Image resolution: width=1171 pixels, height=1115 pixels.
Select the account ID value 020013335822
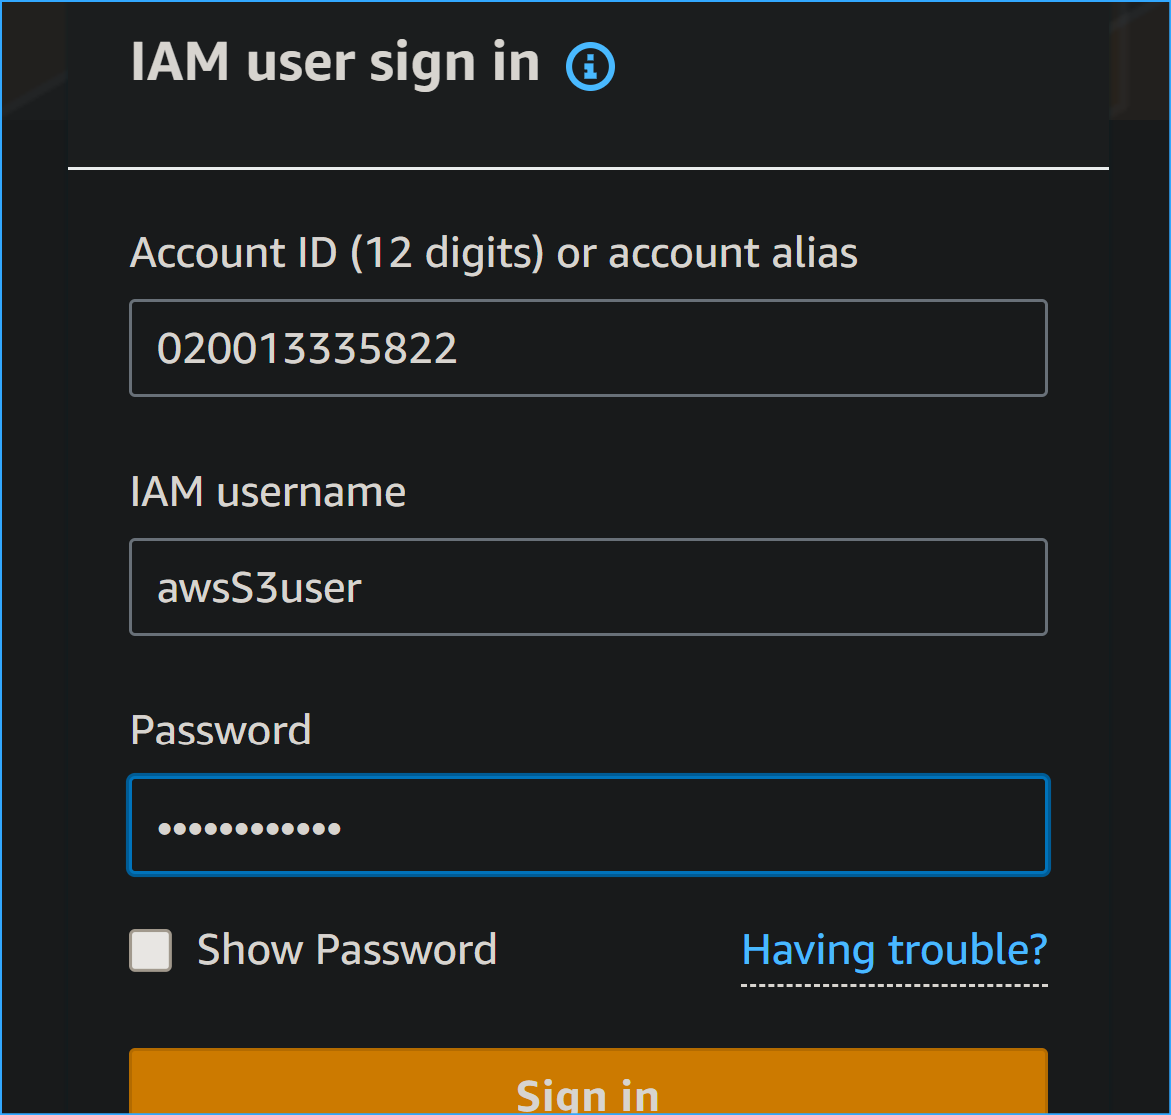(308, 348)
